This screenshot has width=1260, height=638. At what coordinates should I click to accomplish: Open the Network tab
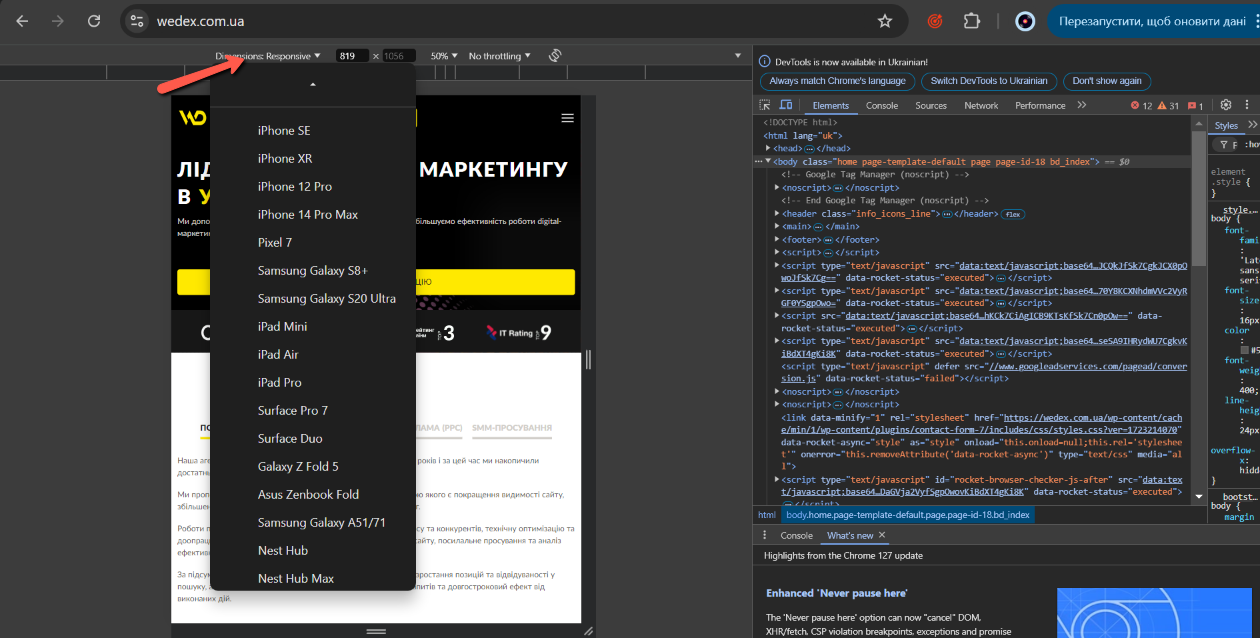click(981, 105)
